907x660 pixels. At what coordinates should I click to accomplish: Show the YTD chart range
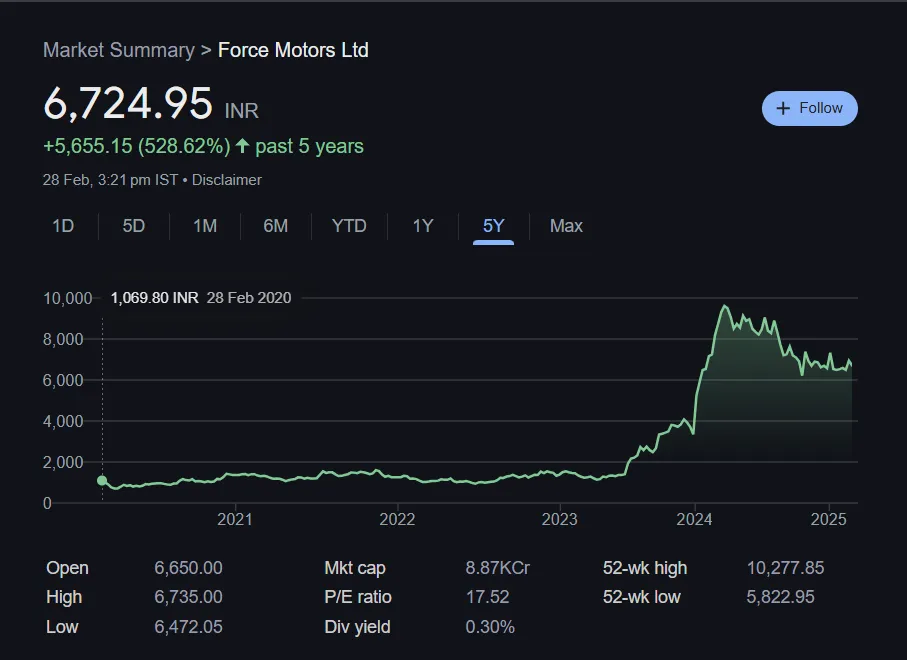pos(349,226)
